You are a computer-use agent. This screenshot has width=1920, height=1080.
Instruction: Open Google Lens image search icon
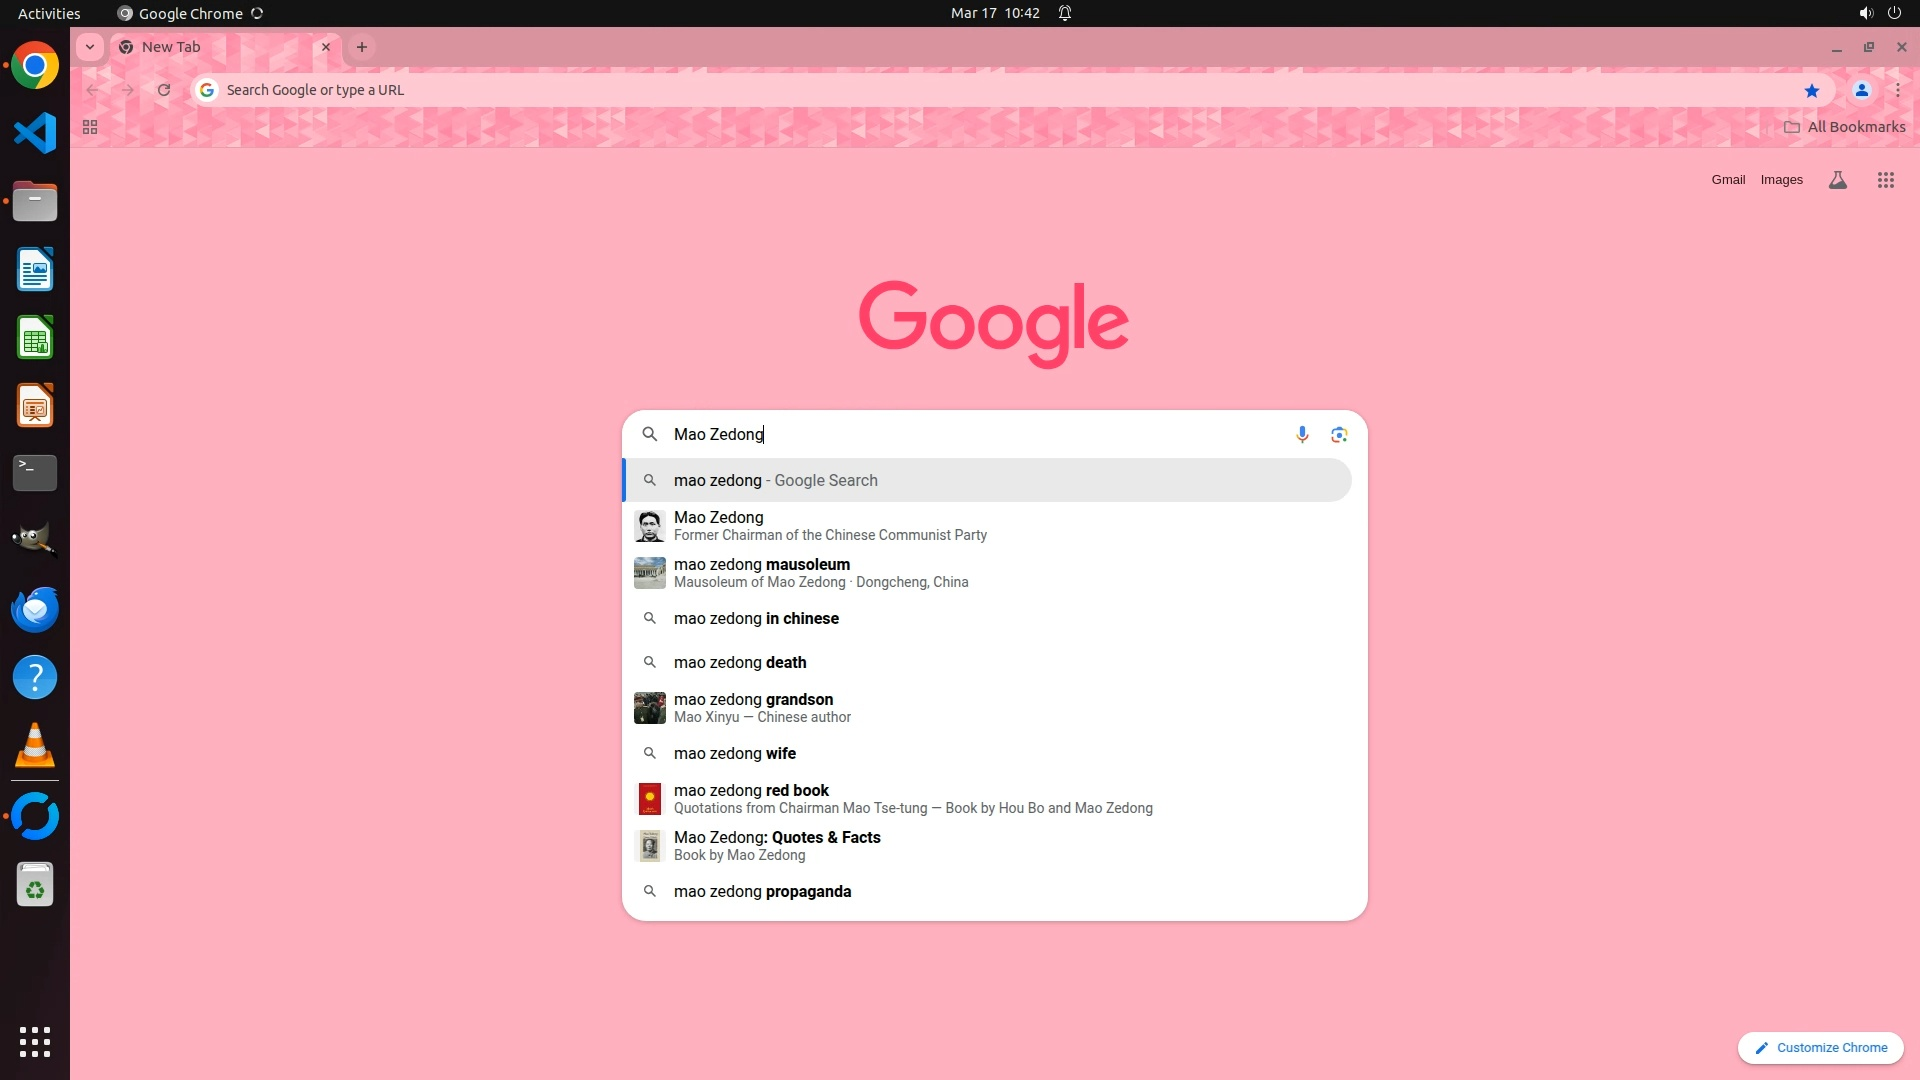1339,434
